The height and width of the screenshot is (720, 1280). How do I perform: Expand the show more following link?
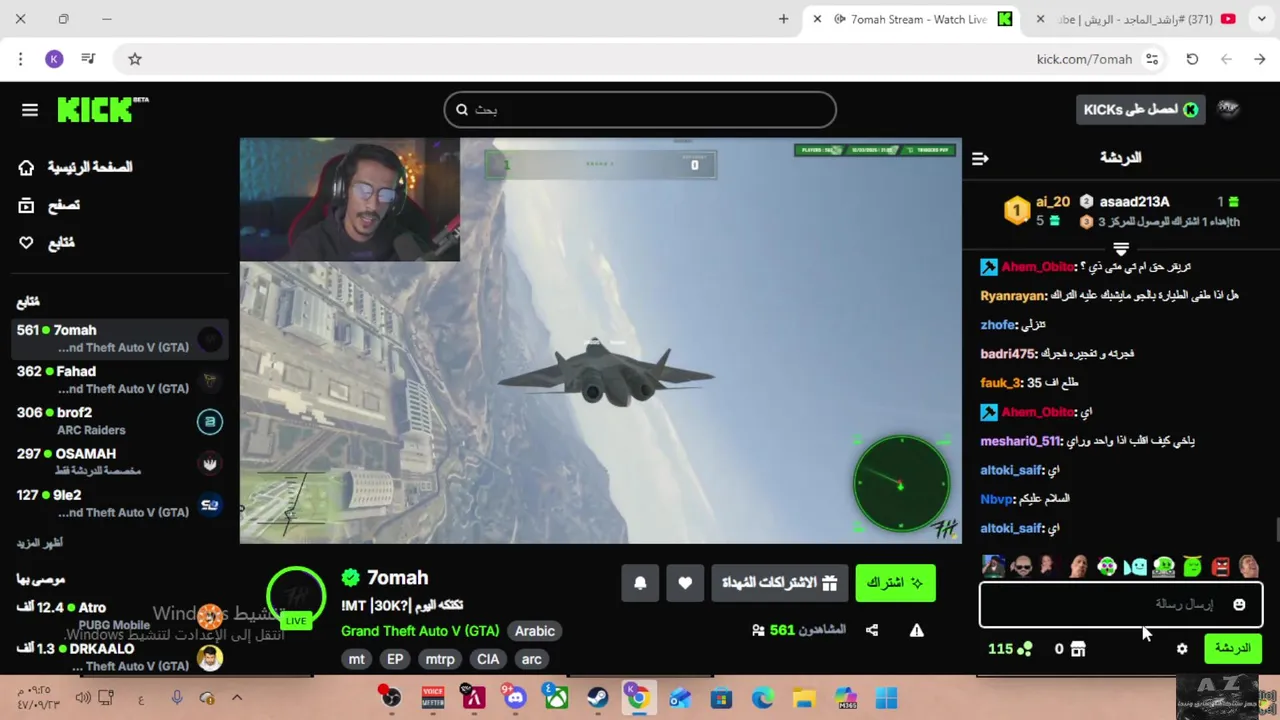40,543
